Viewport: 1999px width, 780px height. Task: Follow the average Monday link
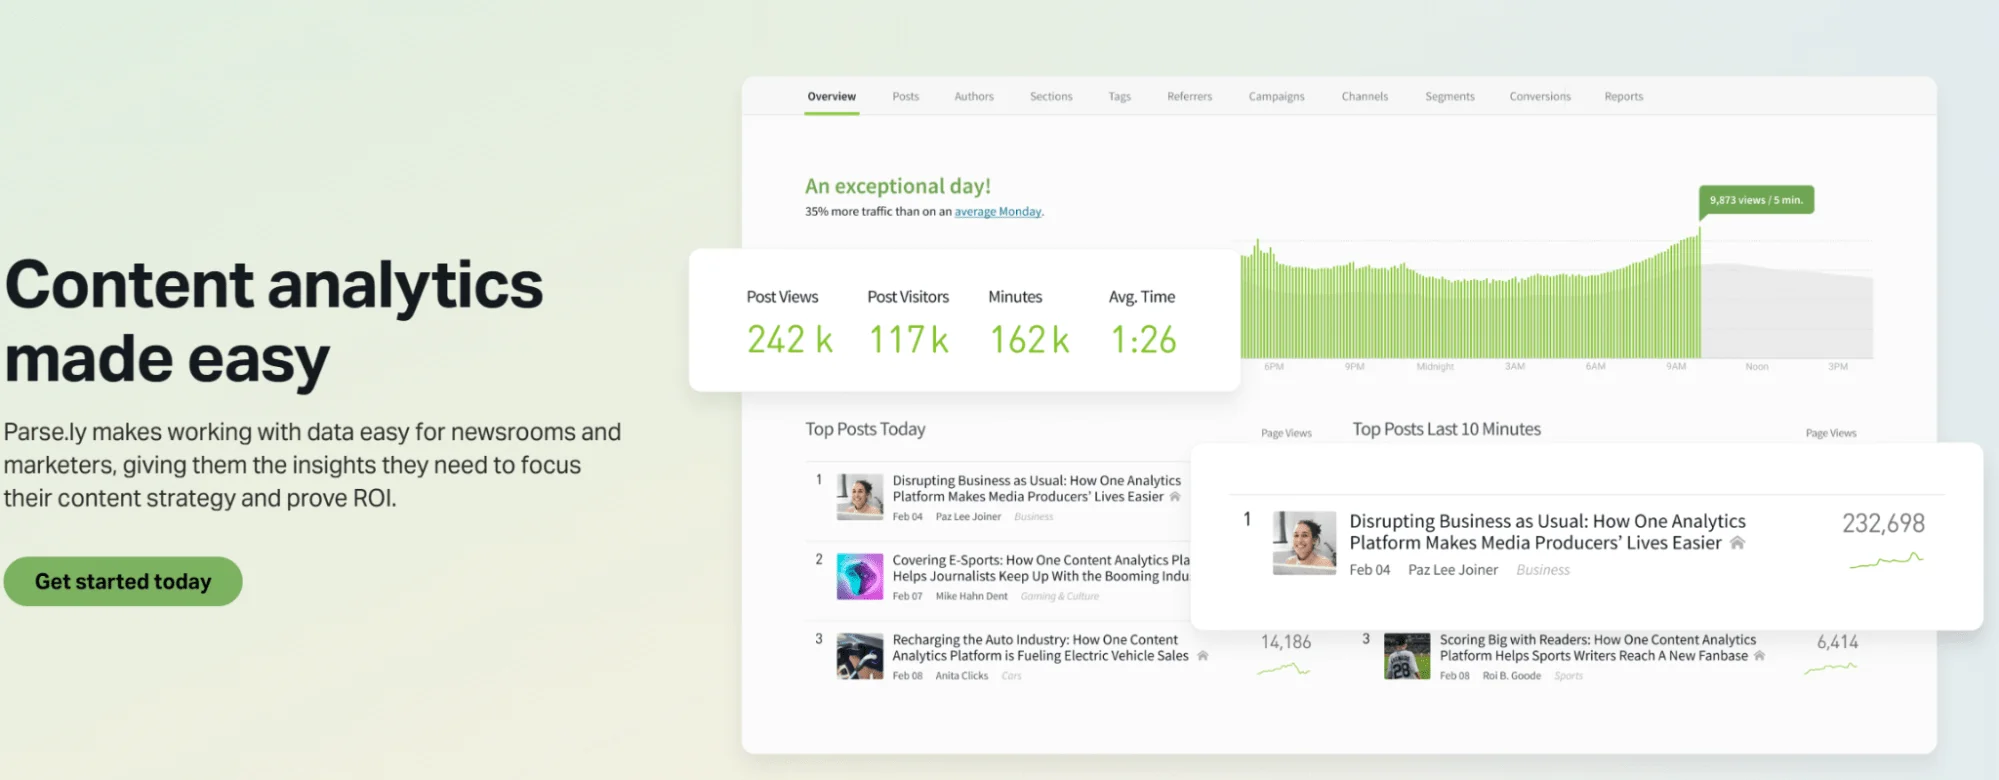pos(998,212)
